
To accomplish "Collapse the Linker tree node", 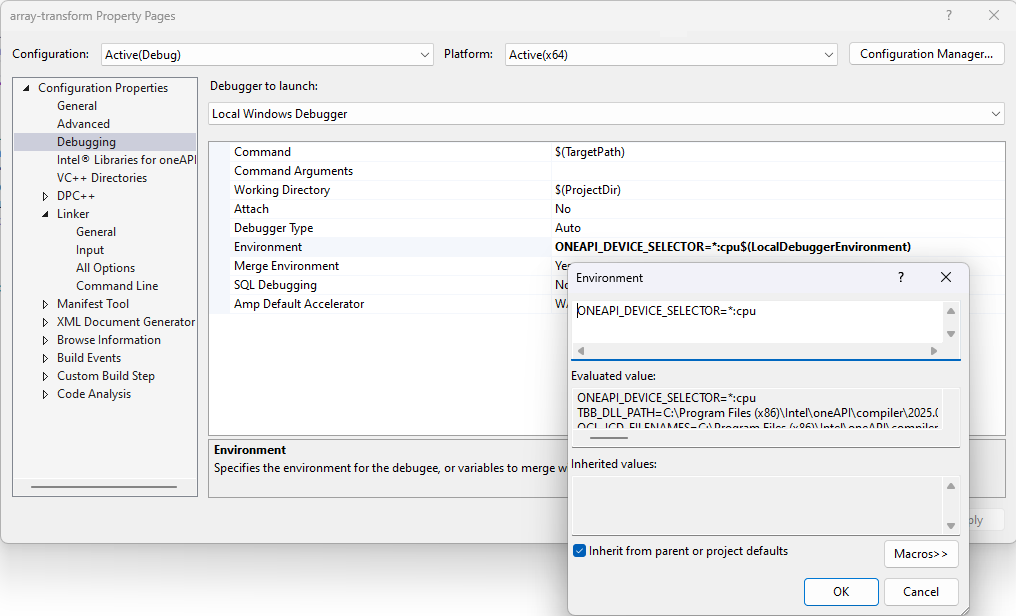I will (x=45, y=214).
